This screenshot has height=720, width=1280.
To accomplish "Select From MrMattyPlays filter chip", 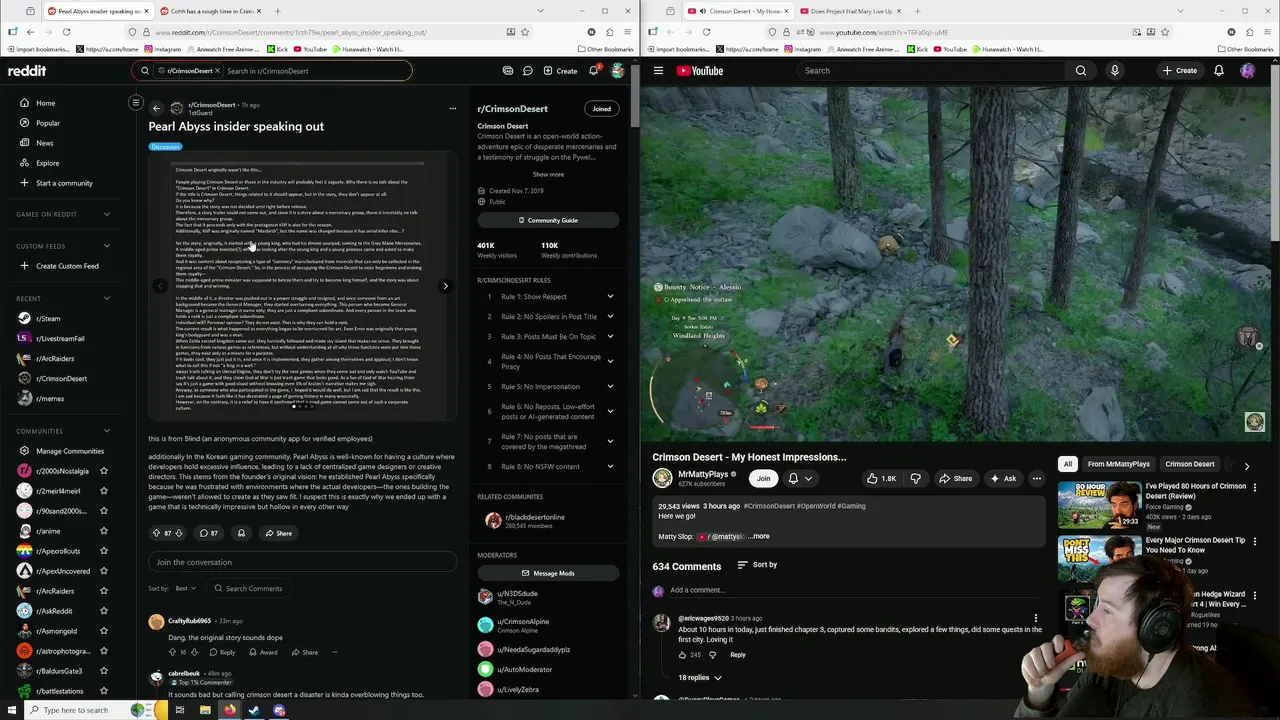I will click(1119, 464).
